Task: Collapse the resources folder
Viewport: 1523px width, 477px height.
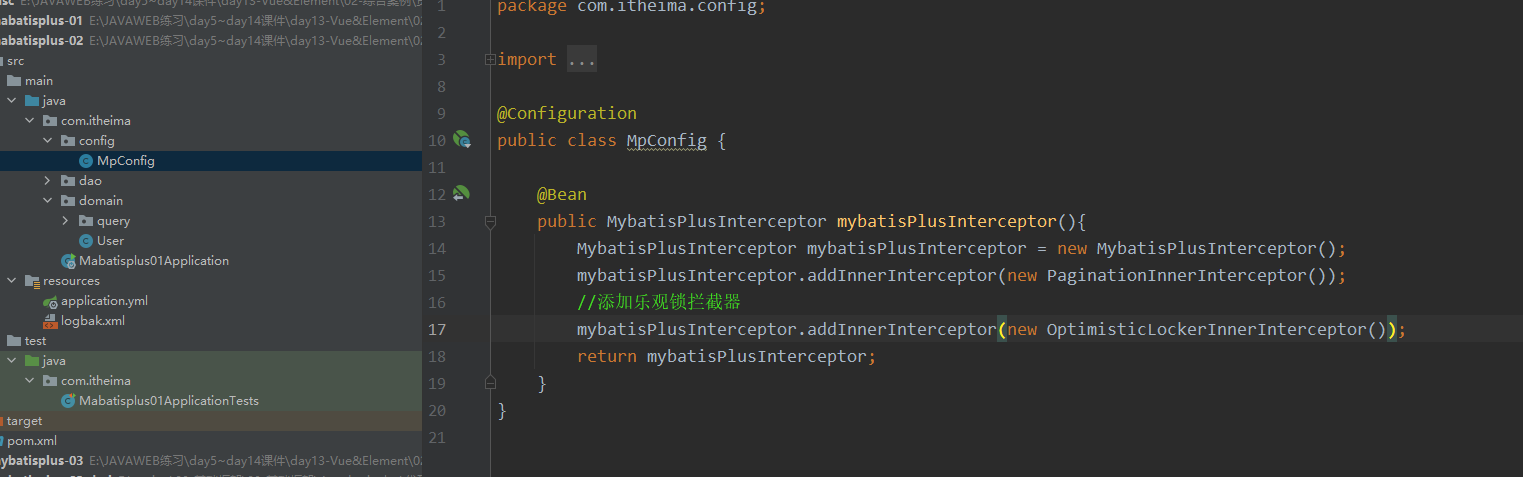Action: (x=12, y=281)
